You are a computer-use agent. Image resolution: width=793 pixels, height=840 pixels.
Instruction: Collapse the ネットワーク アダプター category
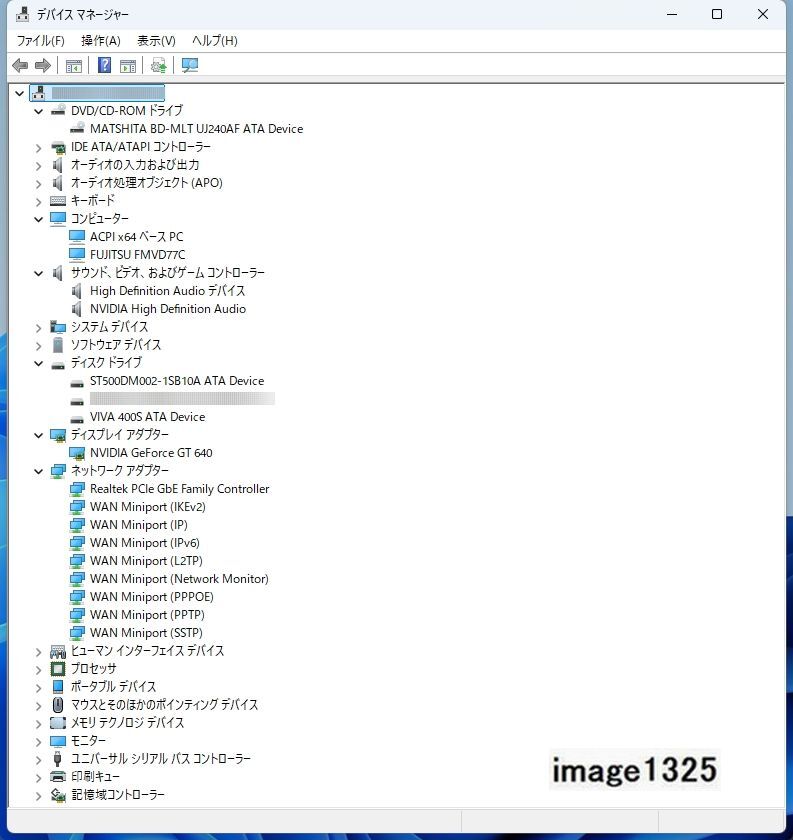[x=39, y=471]
